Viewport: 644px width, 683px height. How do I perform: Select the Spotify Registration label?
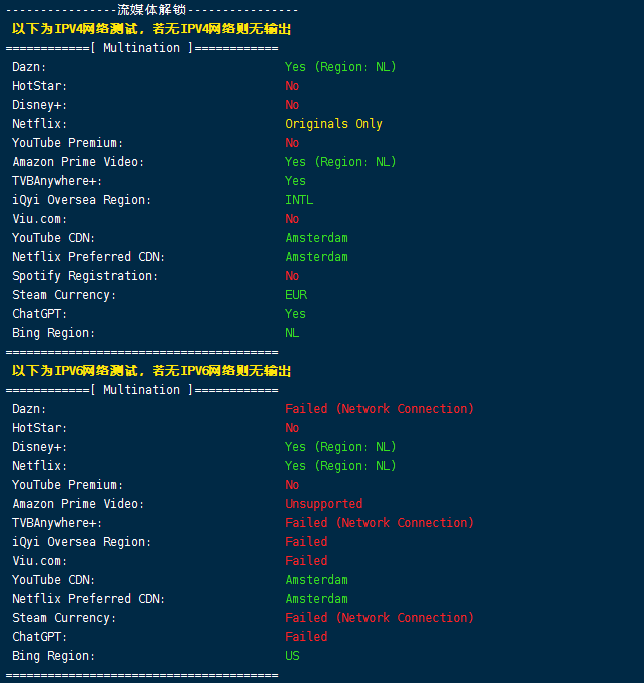71,276
